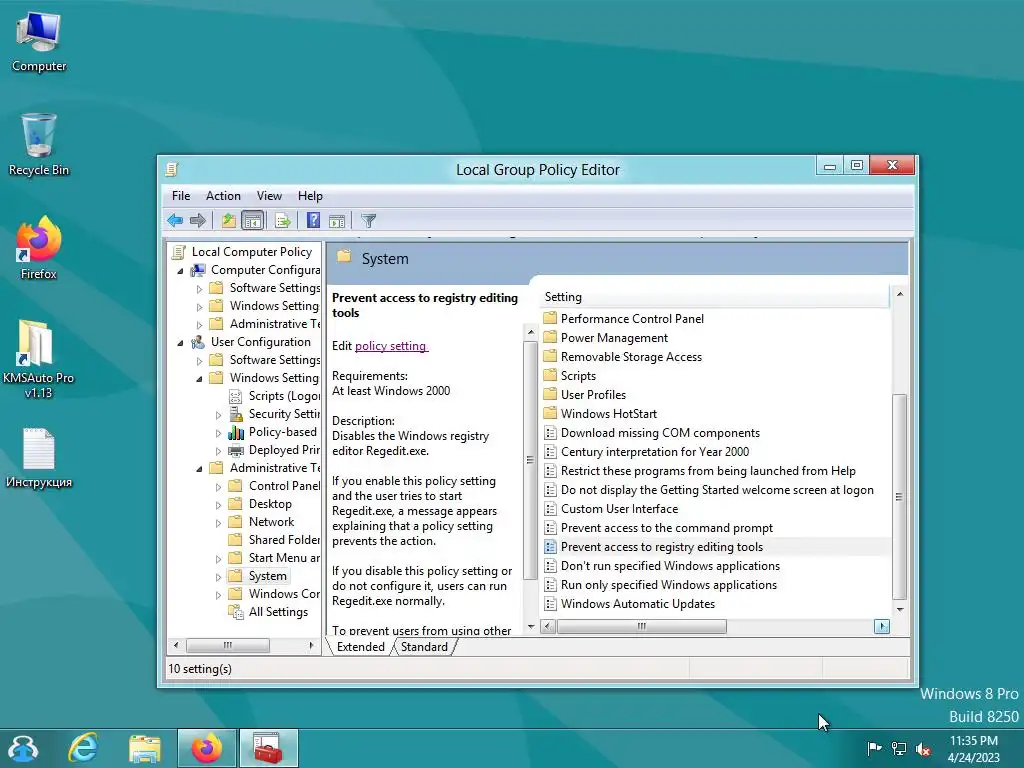The height and width of the screenshot is (768, 1024).
Task: Click the Local Group Policy Editor title icon
Action: click(172, 170)
